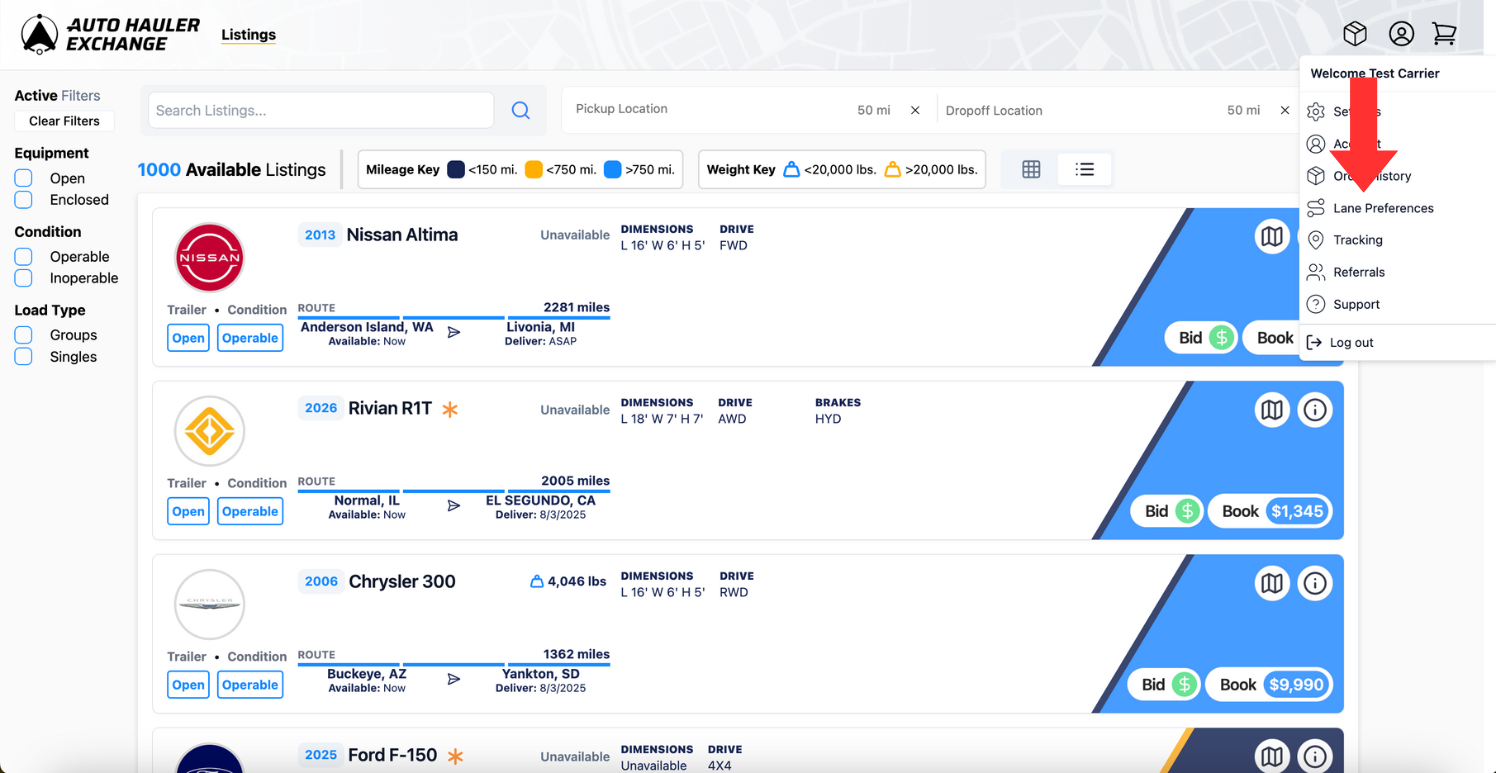Open map for the Nissan Altima listing
1496x773 pixels.
(x=1272, y=237)
